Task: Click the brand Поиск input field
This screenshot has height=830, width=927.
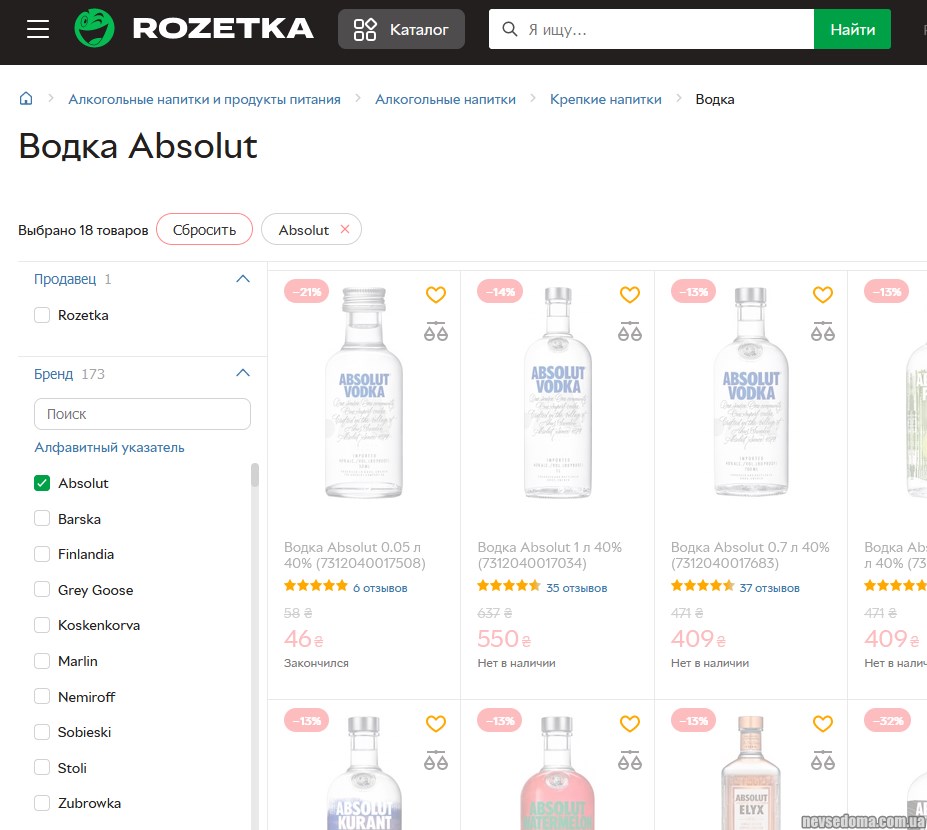Action: tap(142, 414)
